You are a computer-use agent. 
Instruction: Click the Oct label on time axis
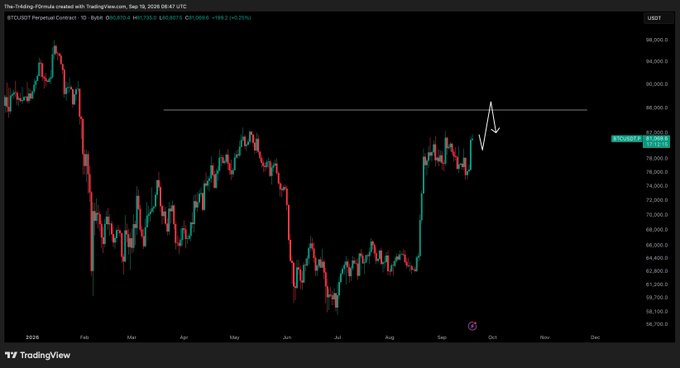pos(492,337)
